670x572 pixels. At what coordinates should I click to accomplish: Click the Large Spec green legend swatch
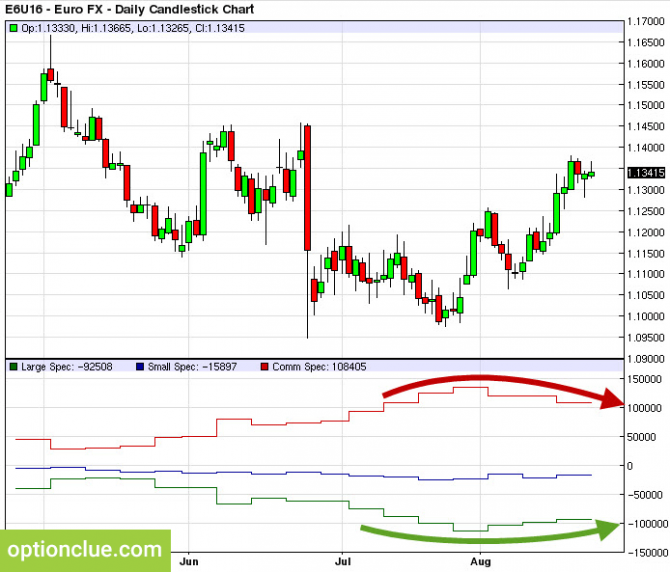[x=13, y=367]
